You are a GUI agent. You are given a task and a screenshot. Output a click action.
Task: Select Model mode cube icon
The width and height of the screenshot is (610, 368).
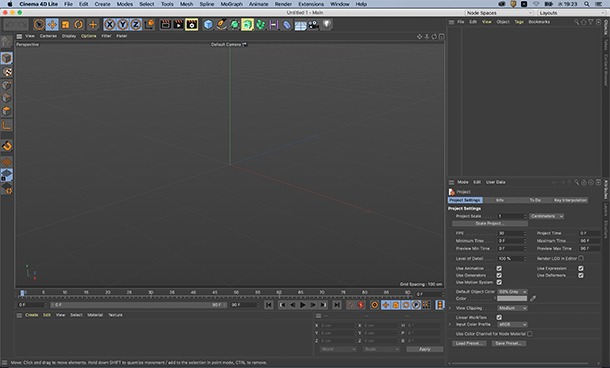(x=7, y=58)
